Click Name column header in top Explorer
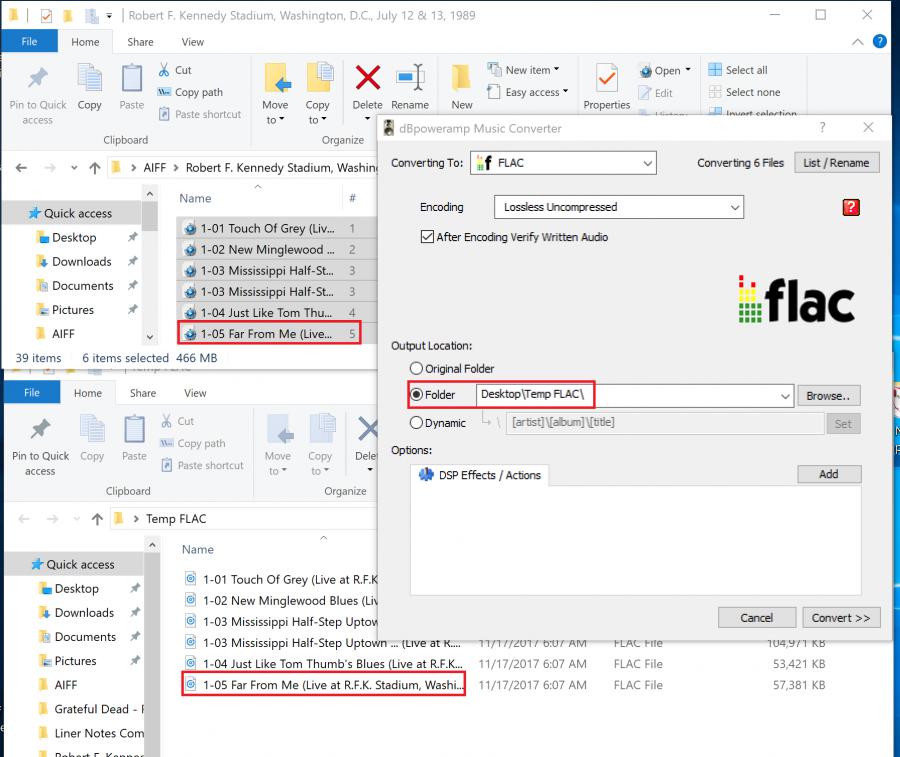900x757 pixels. 195,198
